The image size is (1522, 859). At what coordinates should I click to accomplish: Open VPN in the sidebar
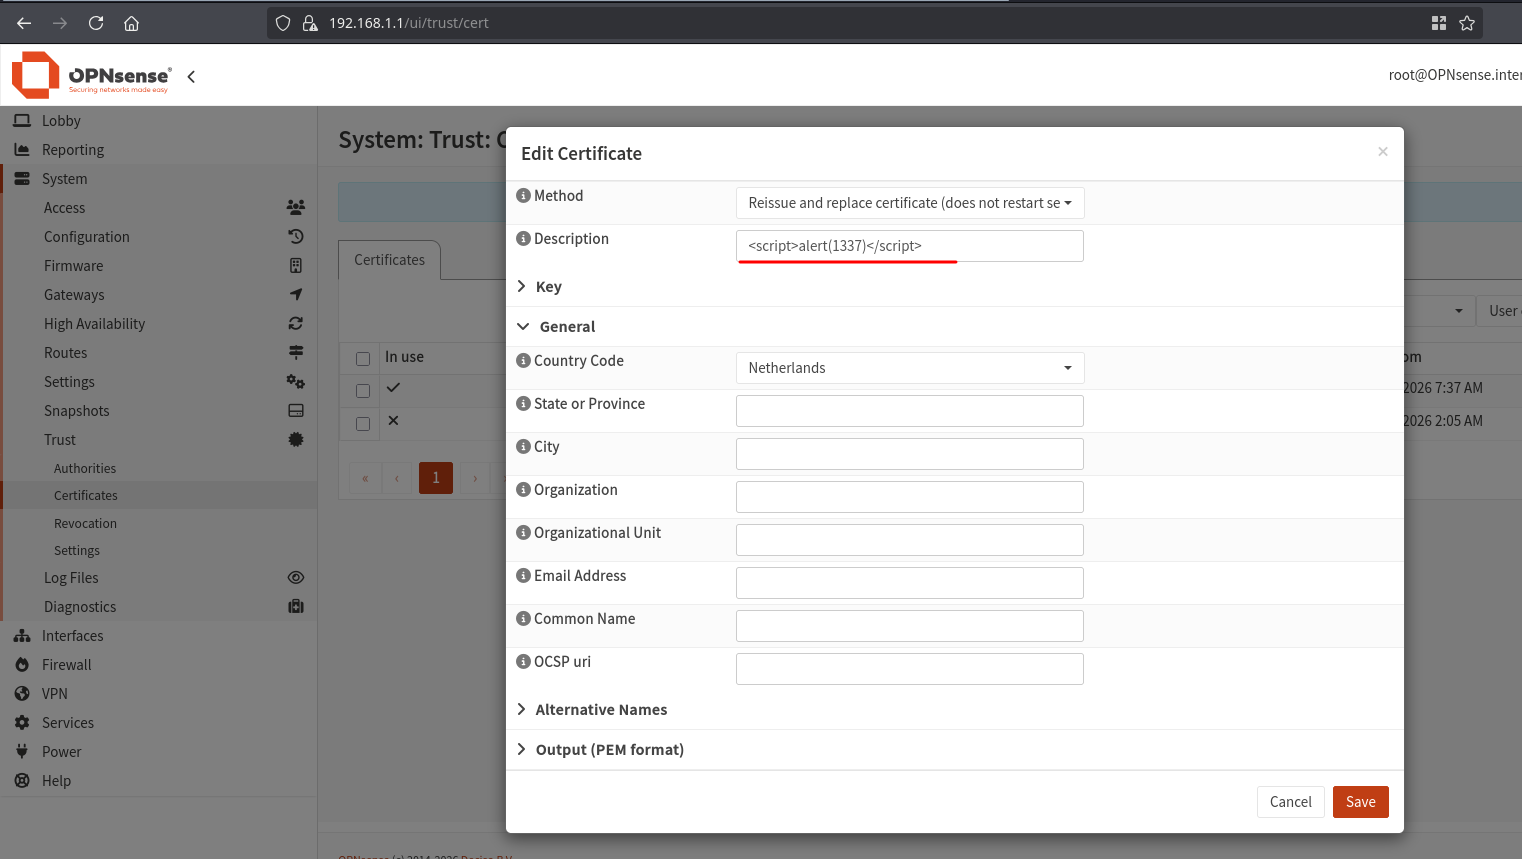click(x=55, y=694)
